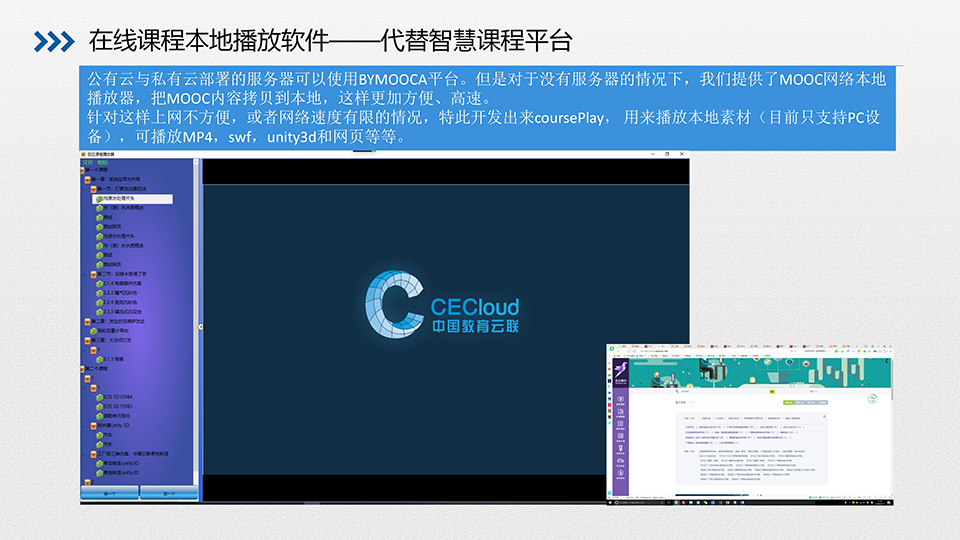Click the panel splitter collapse handle

pyautogui.click(x=201, y=327)
